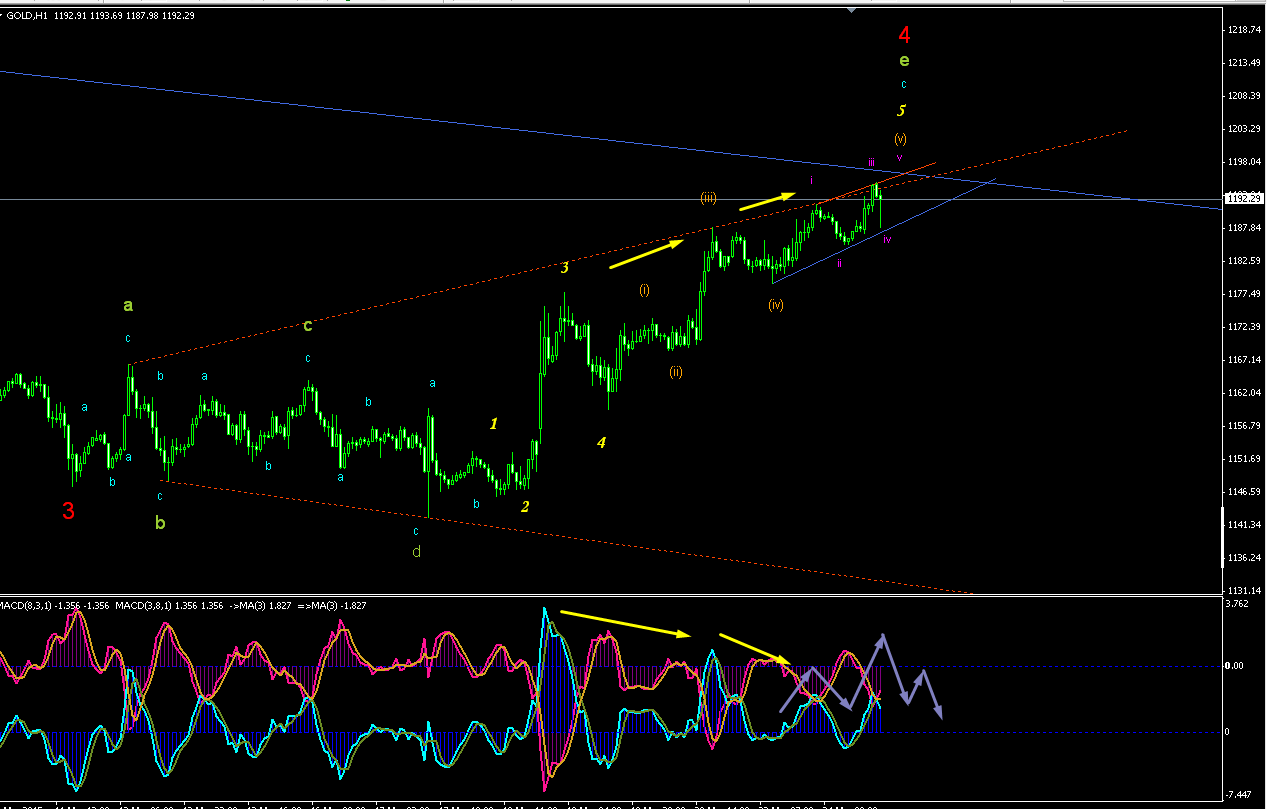
Task: Select the orange (iii) wave label
Action: 708,198
